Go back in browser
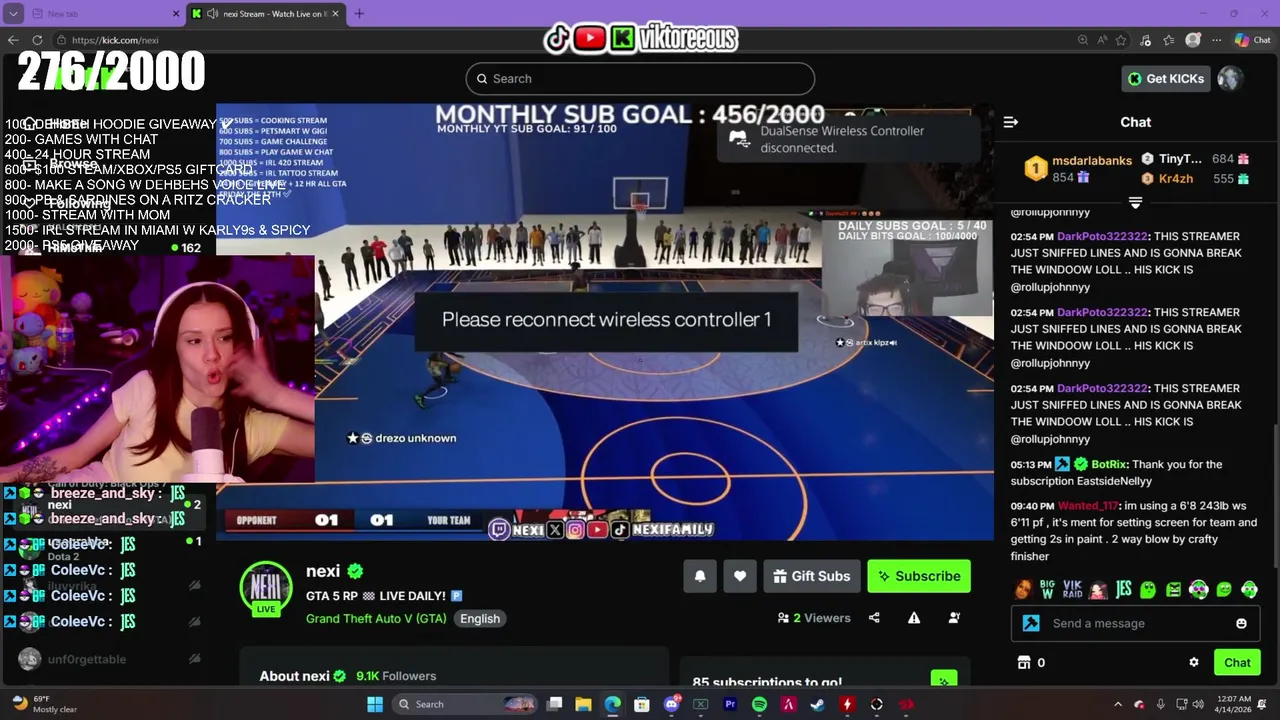The width and height of the screenshot is (1280, 720). coord(13,40)
